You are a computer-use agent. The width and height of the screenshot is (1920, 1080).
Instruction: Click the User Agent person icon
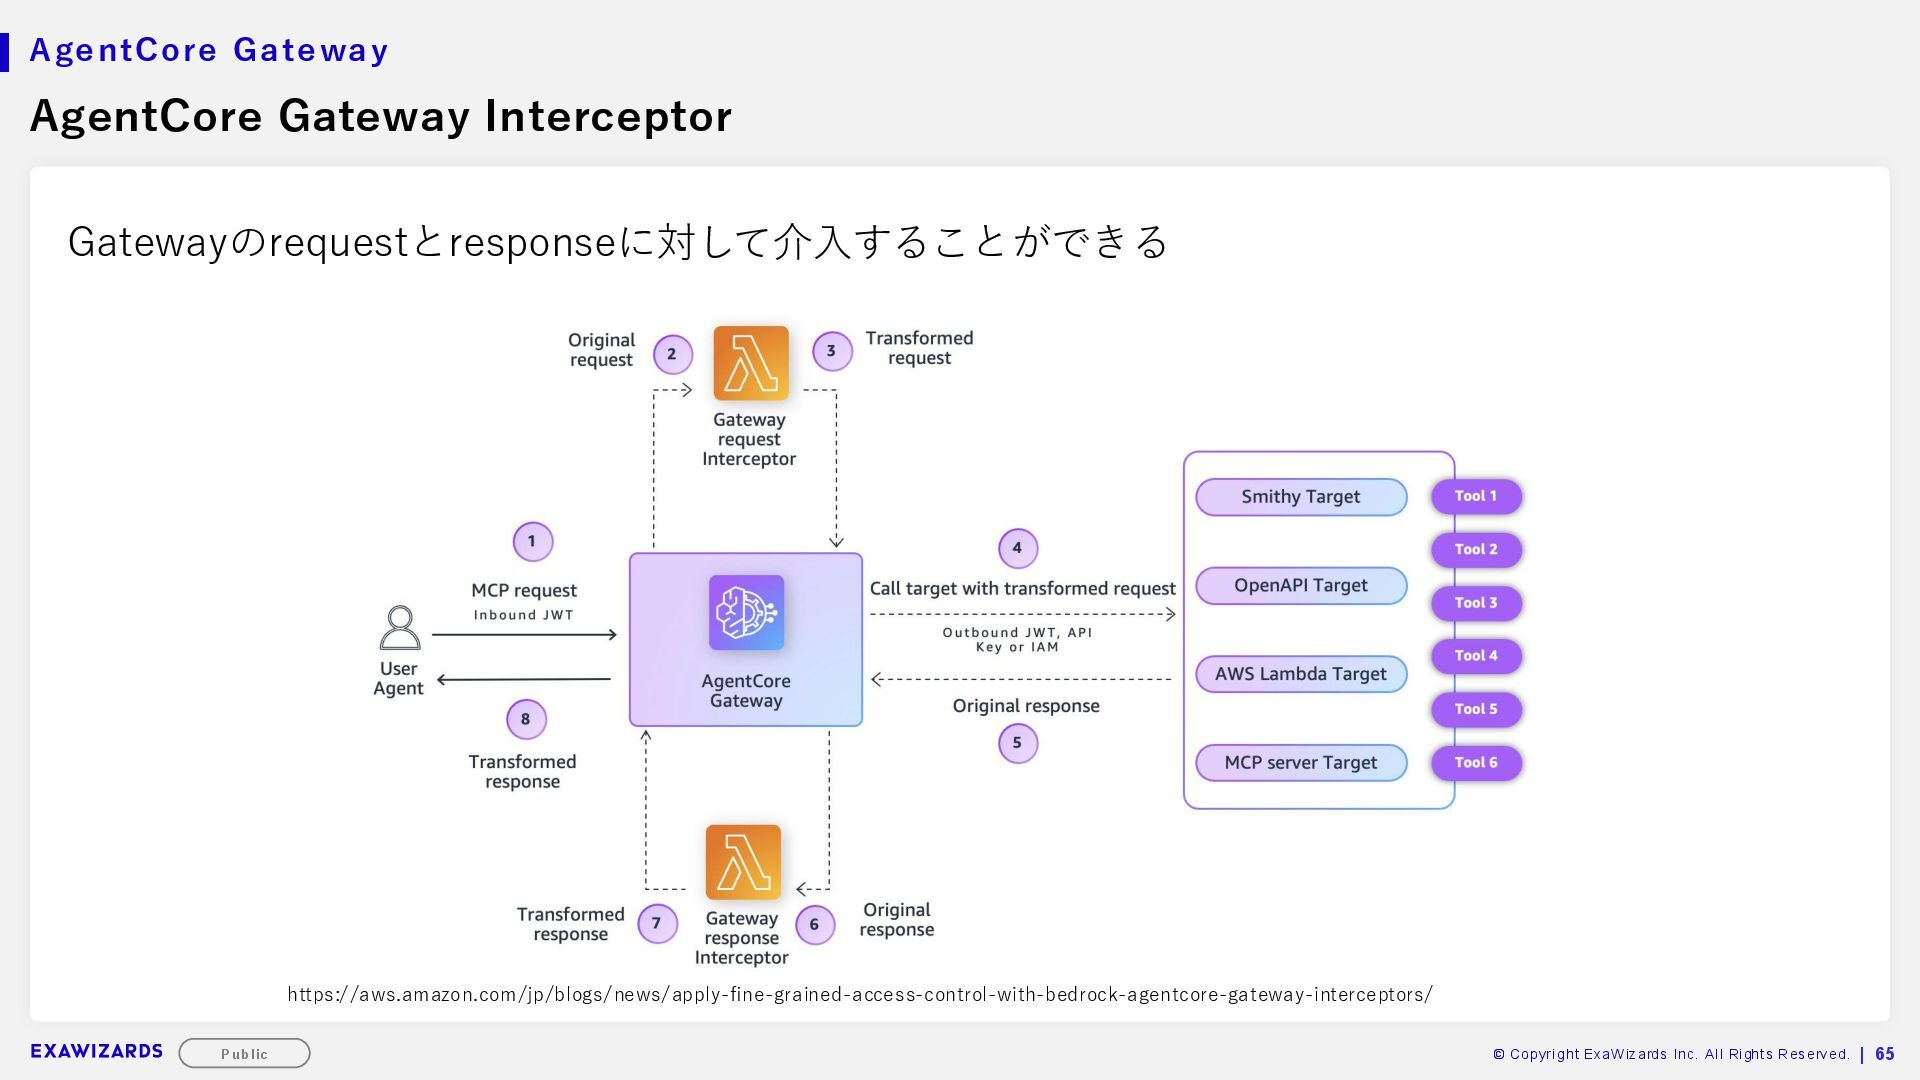click(x=399, y=628)
